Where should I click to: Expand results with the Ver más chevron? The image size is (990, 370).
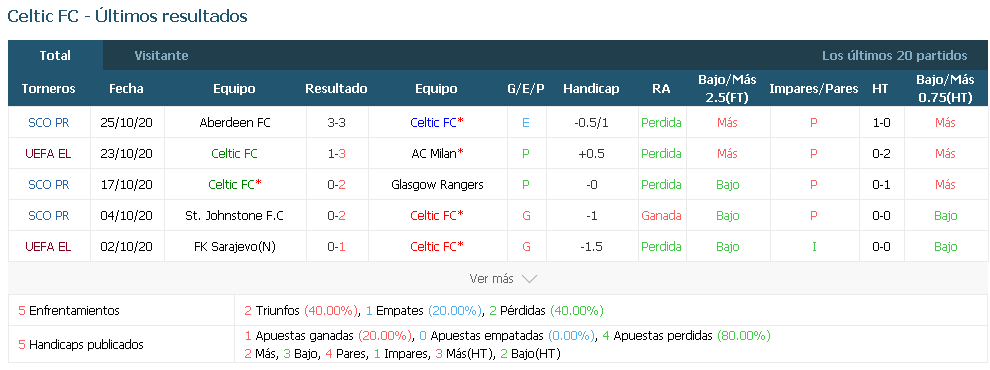click(x=503, y=278)
